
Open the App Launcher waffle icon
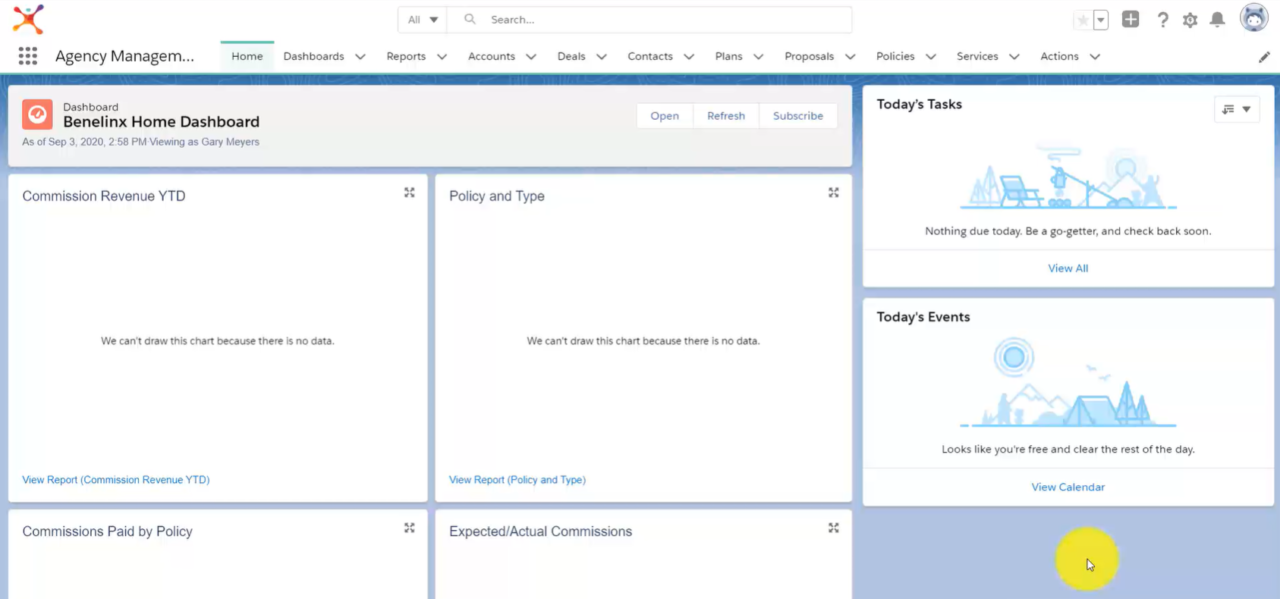click(x=27, y=55)
